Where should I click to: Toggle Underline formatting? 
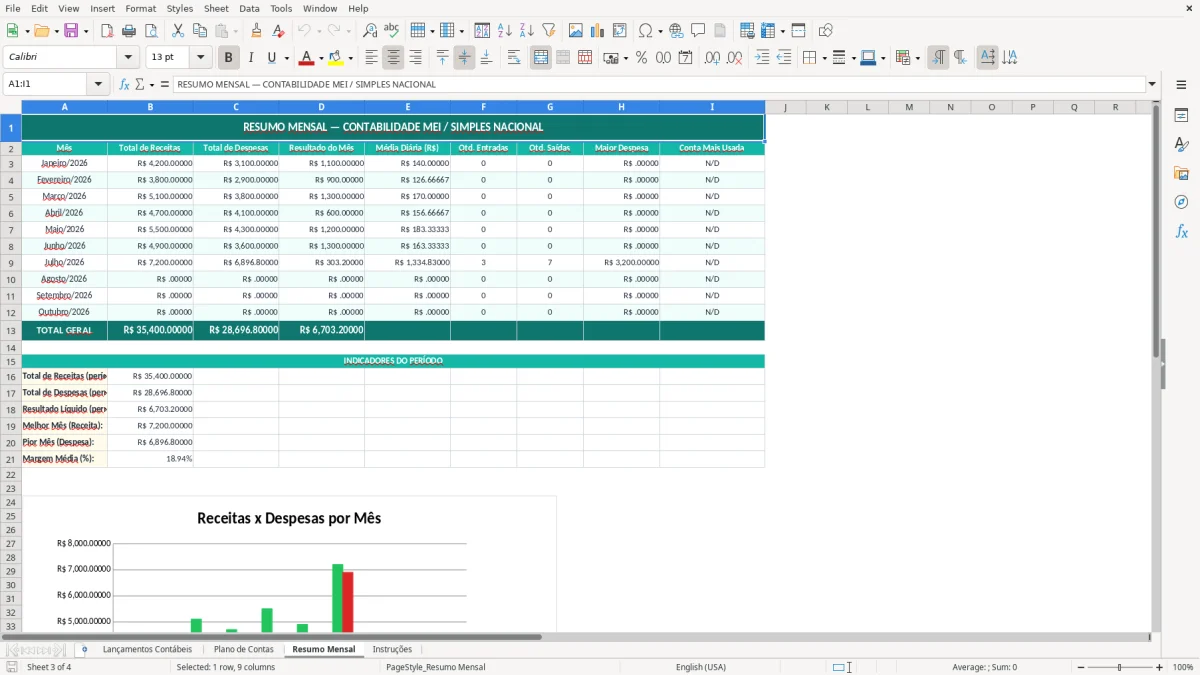pyautogui.click(x=273, y=58)
